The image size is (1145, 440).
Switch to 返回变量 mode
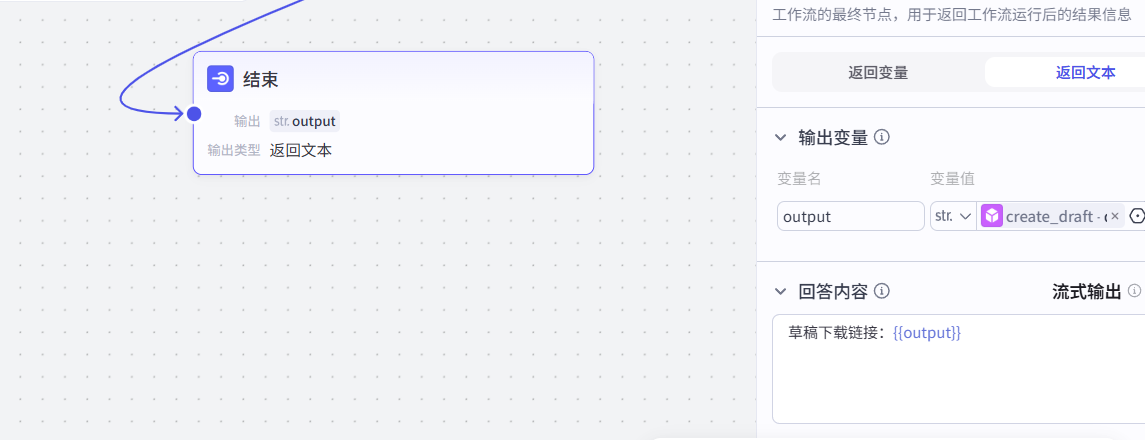(x=878, y=72)
